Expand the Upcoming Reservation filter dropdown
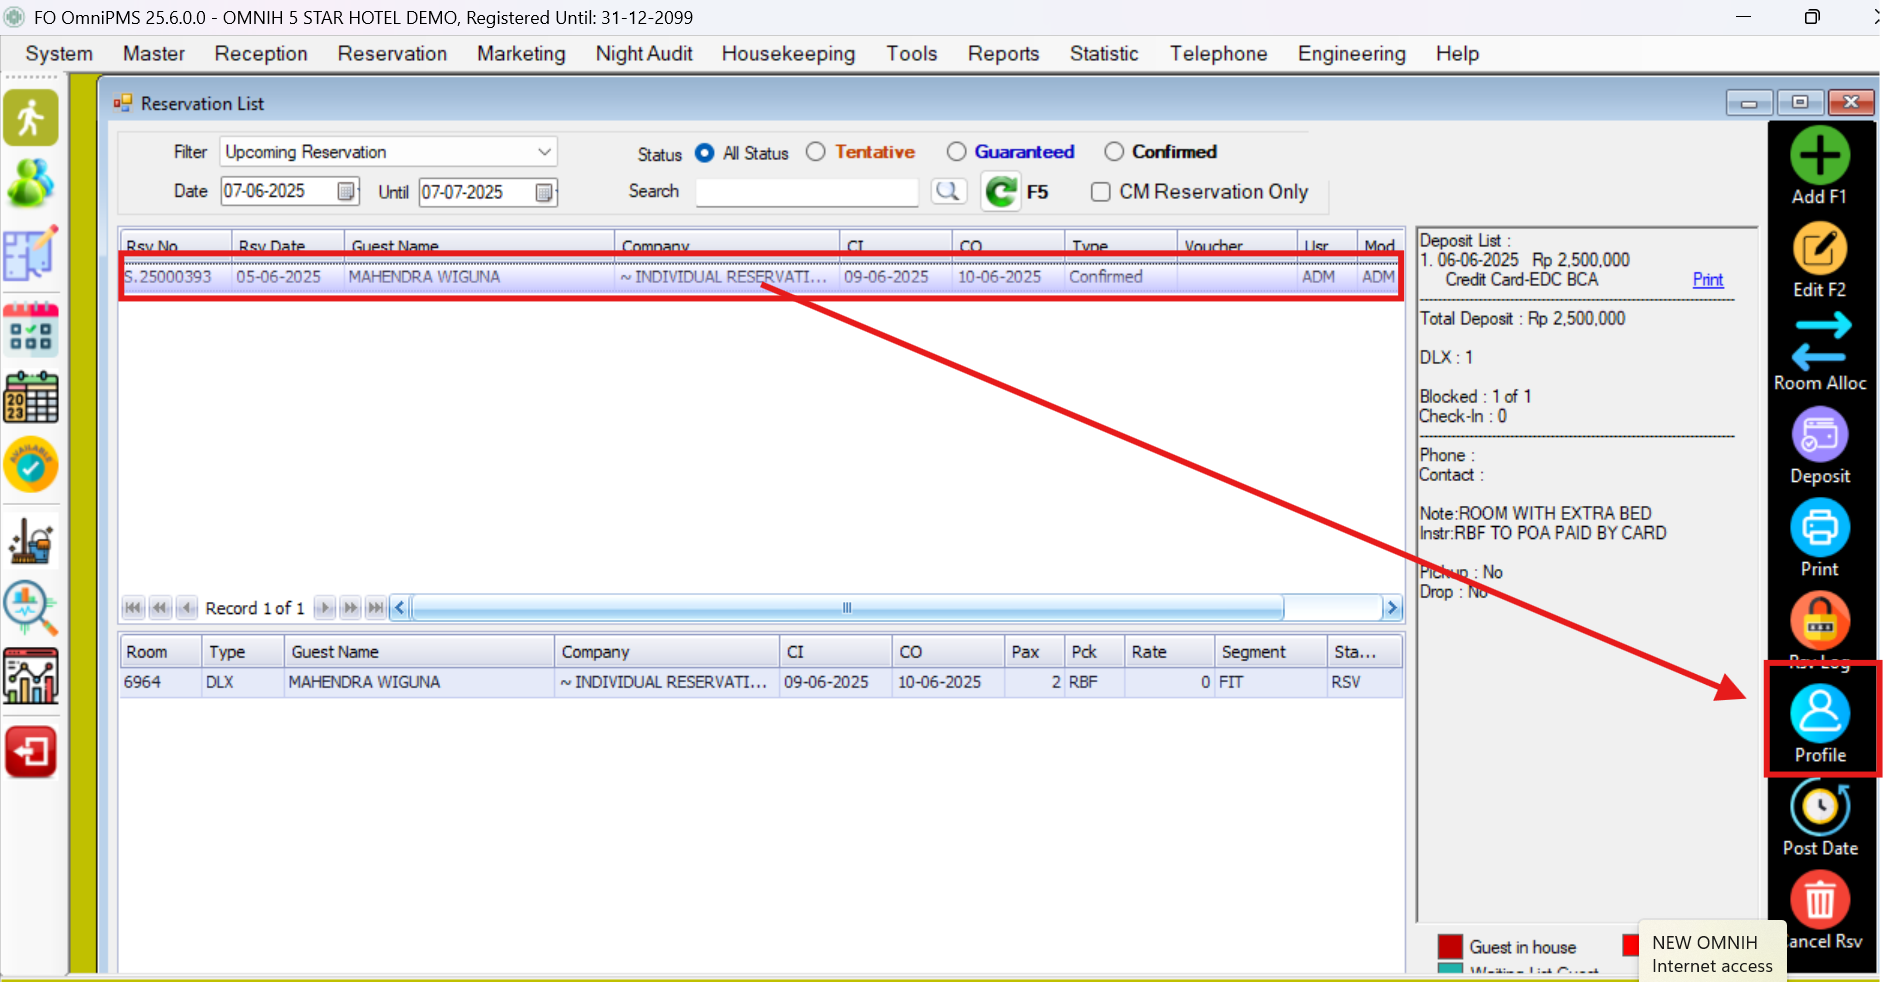The image size is (1883, 982). click(x=544, y=152)
